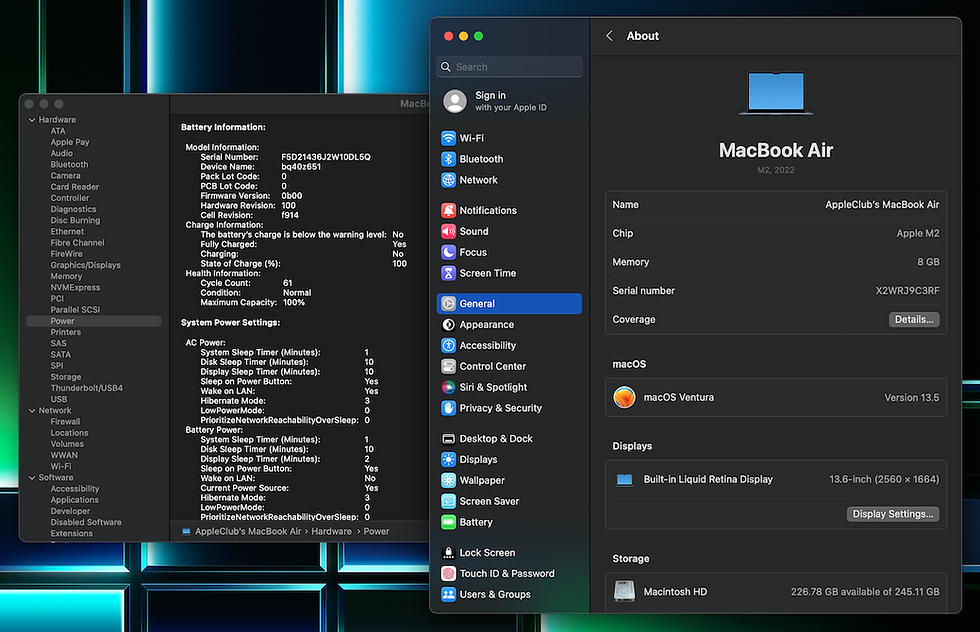980x632 pixels.
Task: Click the MacBook Air laptop image
Action: [776, 94]
